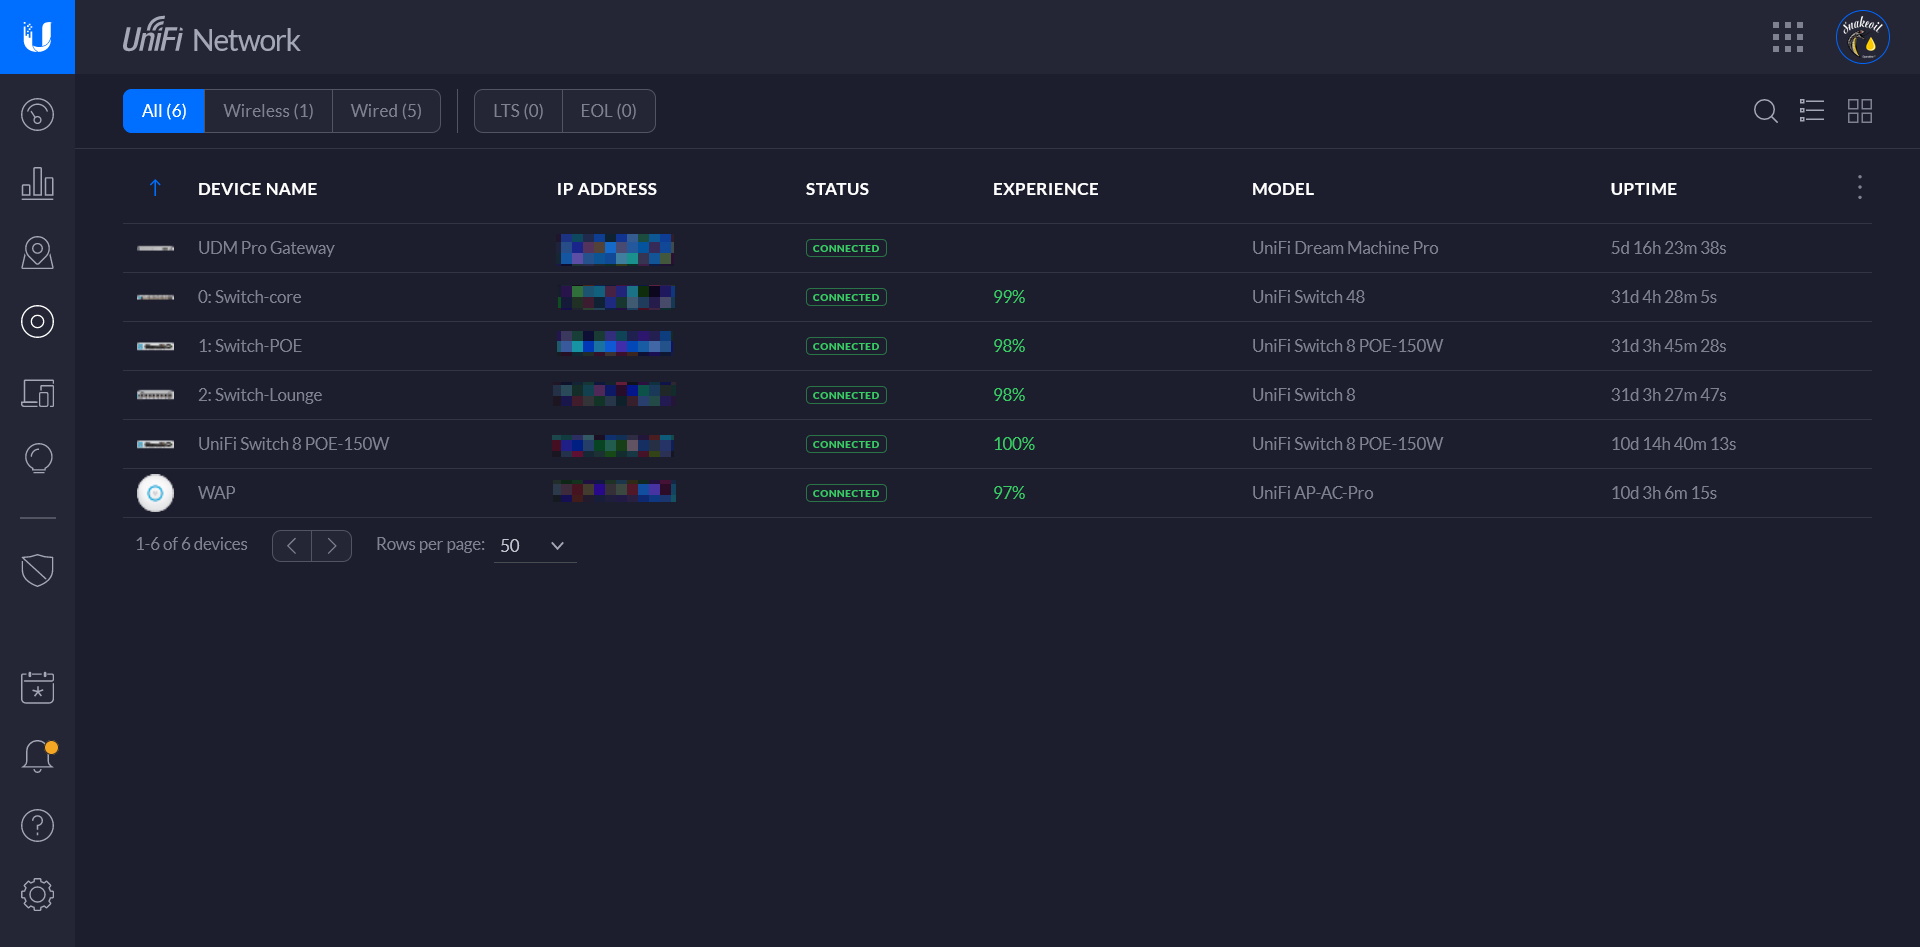Switch to grid view icon
This screenshot has height=947, width=1920.
1859,110
